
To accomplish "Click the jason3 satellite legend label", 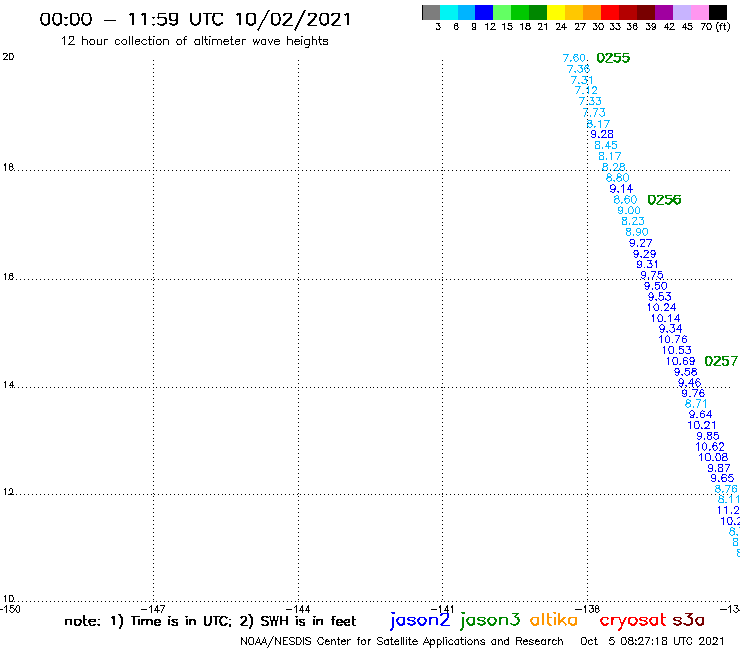I will point(490,621).
